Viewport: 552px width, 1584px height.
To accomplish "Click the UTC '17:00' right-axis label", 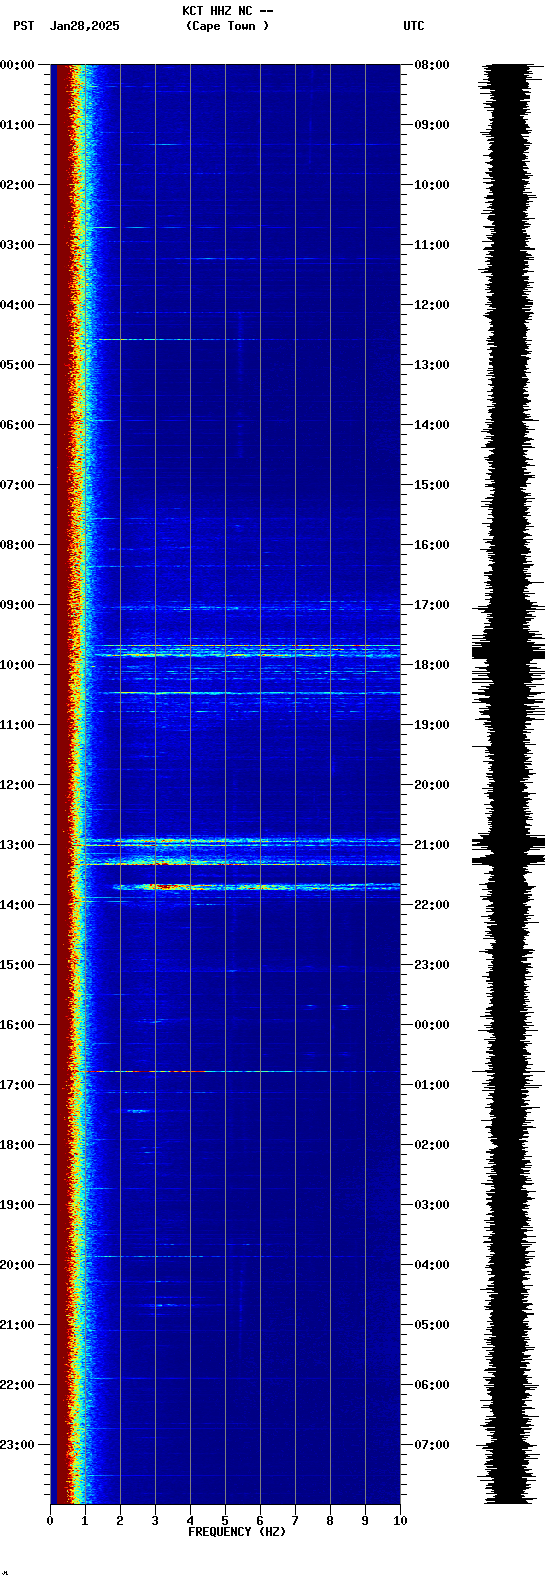I will tap(432, 605).
